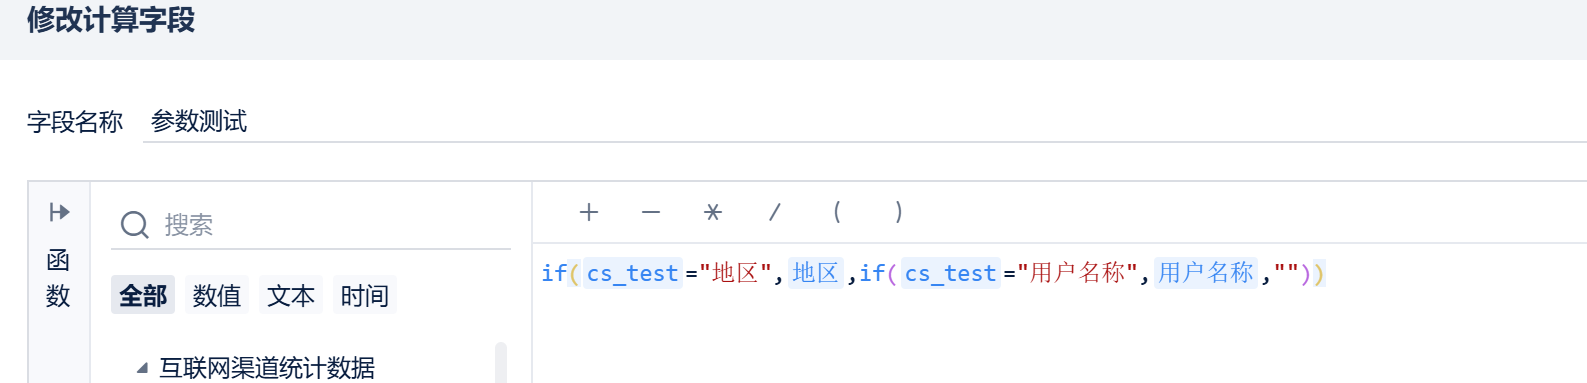1587x383 pixels.
Task: Click the search magnifier icon
Action: pos(135,225)
